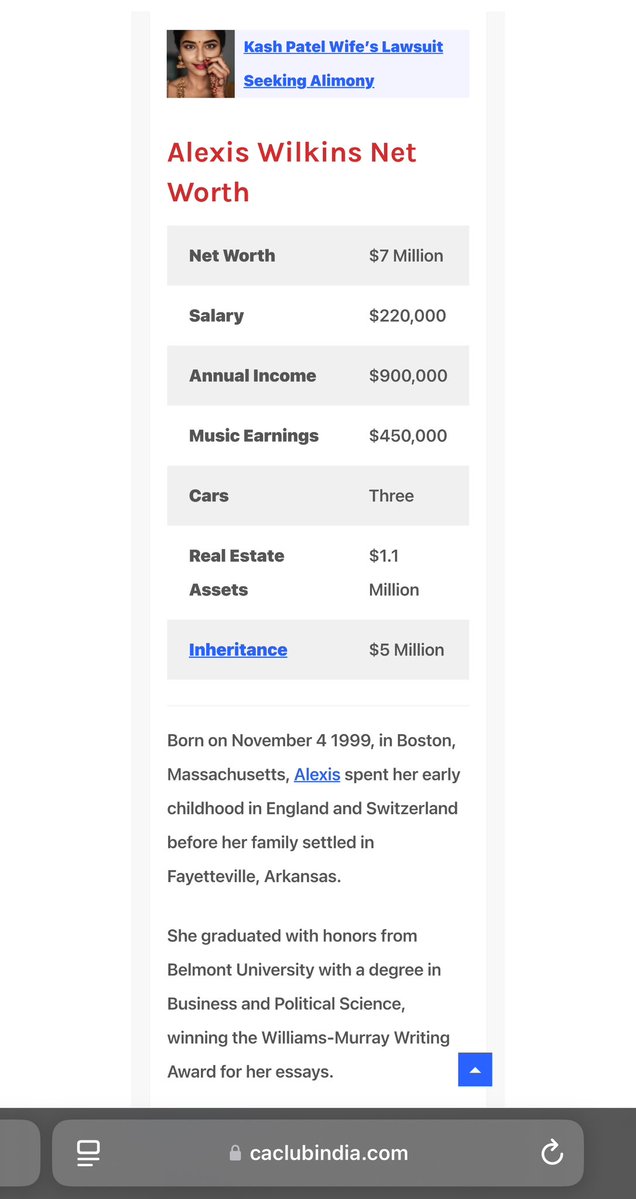The width and height of the screenshot is (636, 1199).
Task: Tap the $220,000 salary value
Action: 407,316
